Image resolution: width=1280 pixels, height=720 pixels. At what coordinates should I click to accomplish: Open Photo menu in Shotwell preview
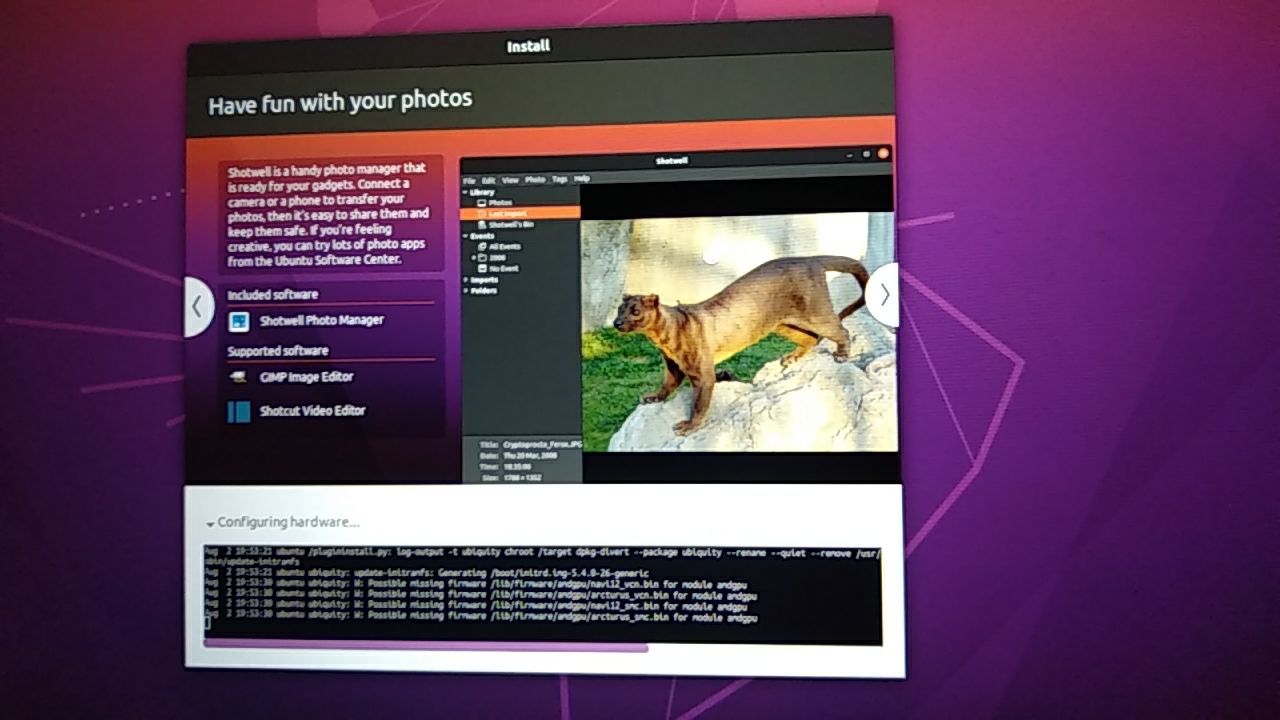click(x=535, y=180)
